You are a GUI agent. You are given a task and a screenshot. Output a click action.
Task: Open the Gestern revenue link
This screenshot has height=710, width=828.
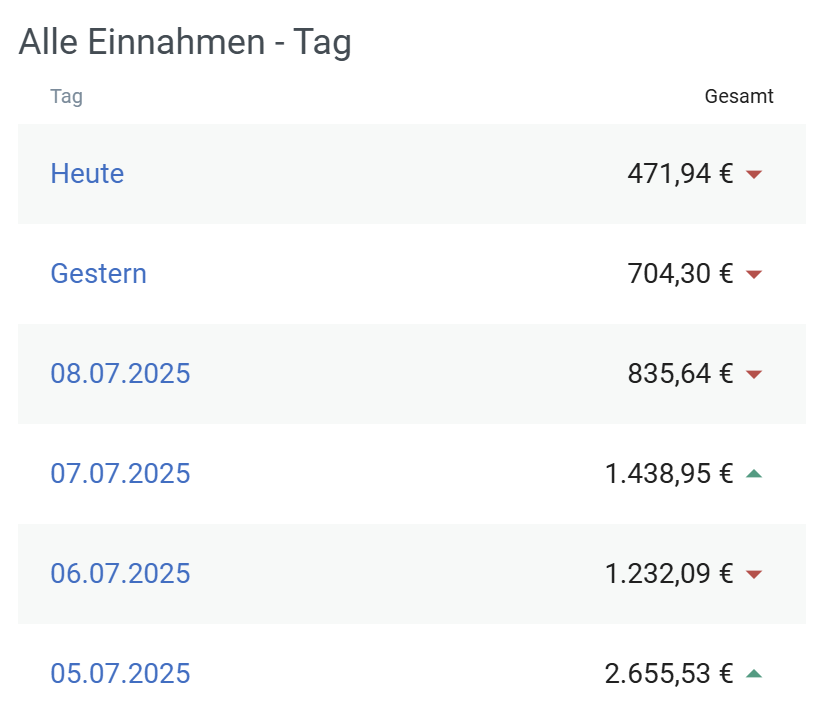pyautogui.click(x=98, y=273)
